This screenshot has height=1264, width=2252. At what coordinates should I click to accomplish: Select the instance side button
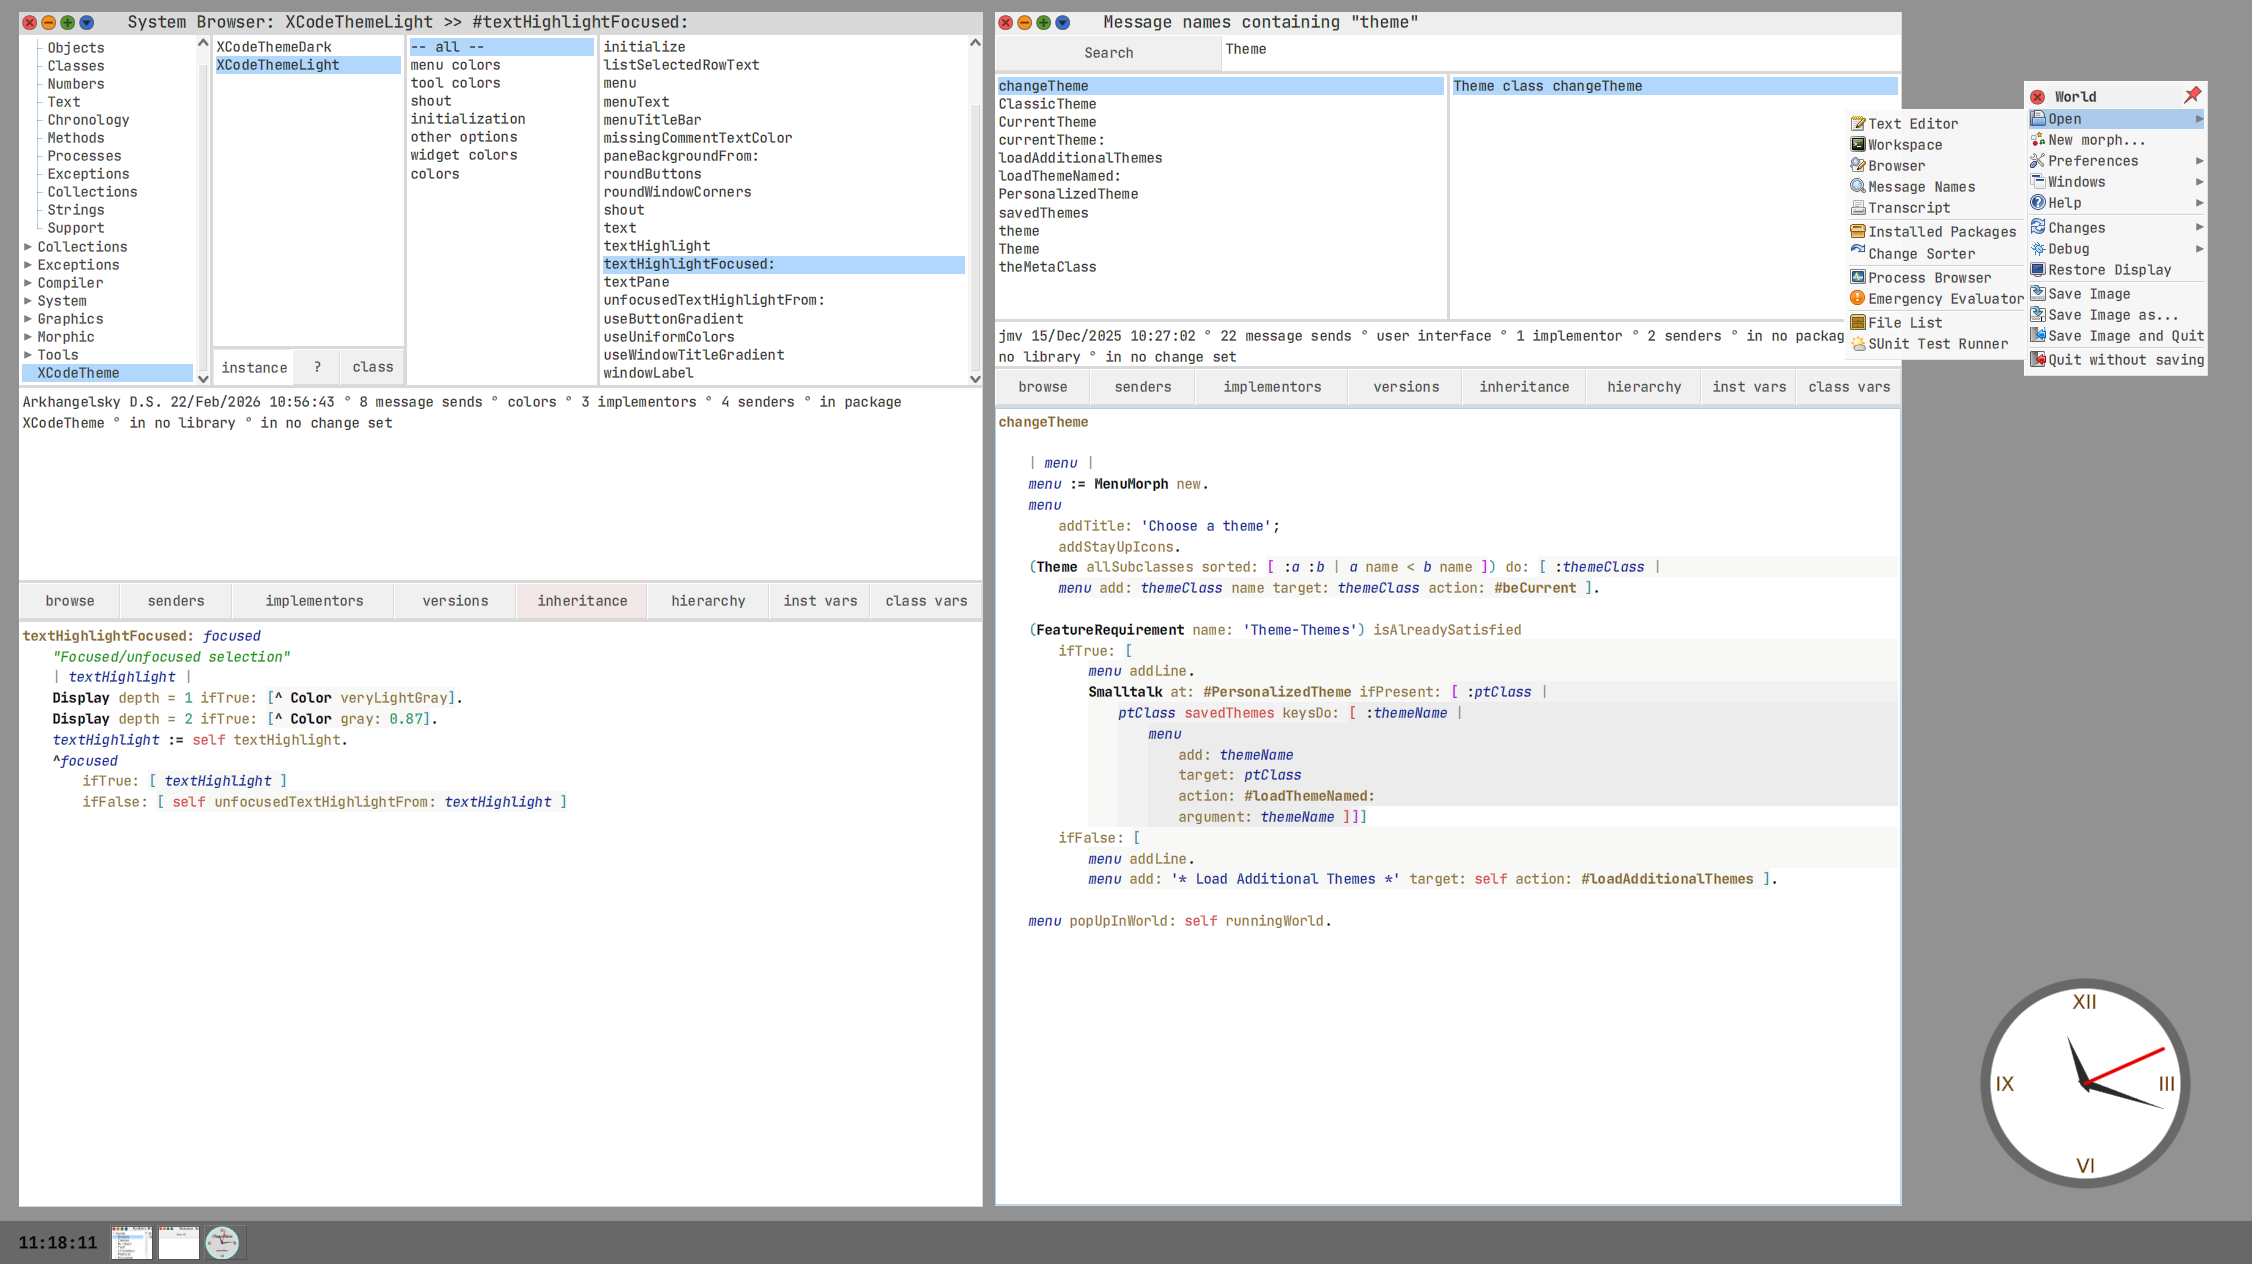[x=254, y=368]
